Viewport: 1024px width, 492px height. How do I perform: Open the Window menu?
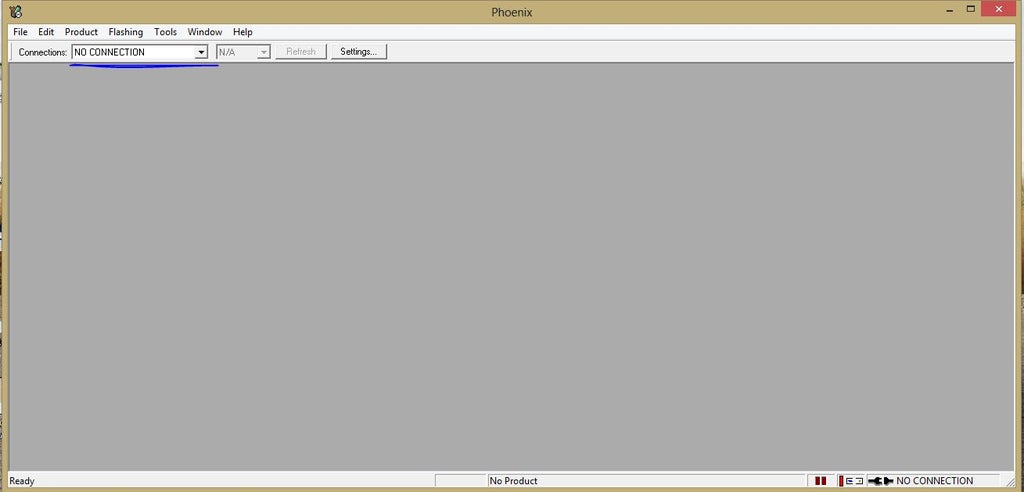tap(205, 32)
